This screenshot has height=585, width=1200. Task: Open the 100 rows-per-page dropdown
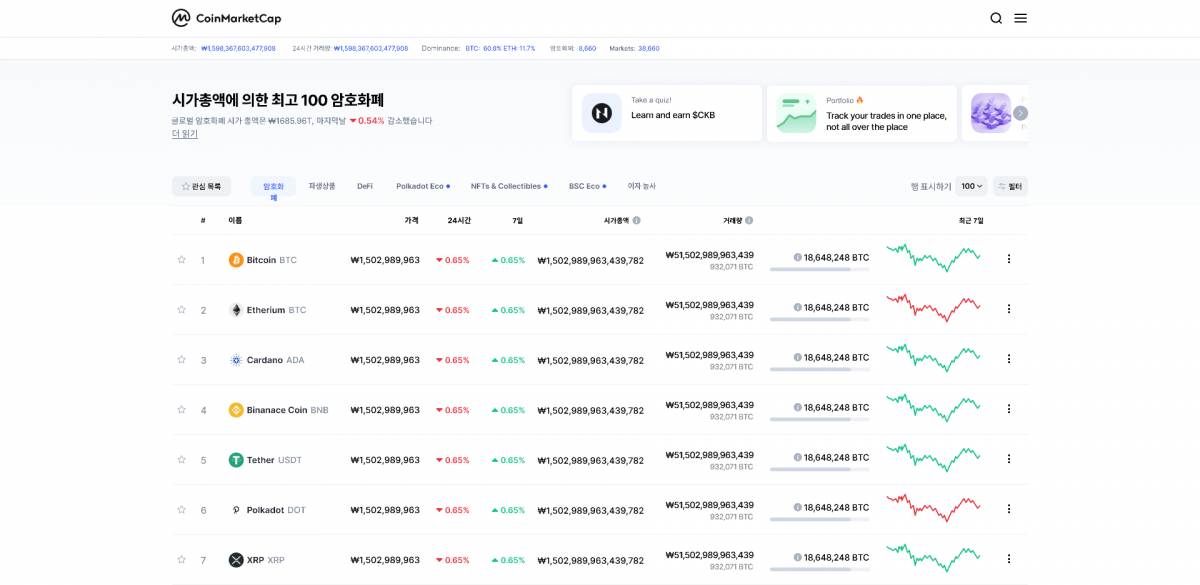(969, 186)
